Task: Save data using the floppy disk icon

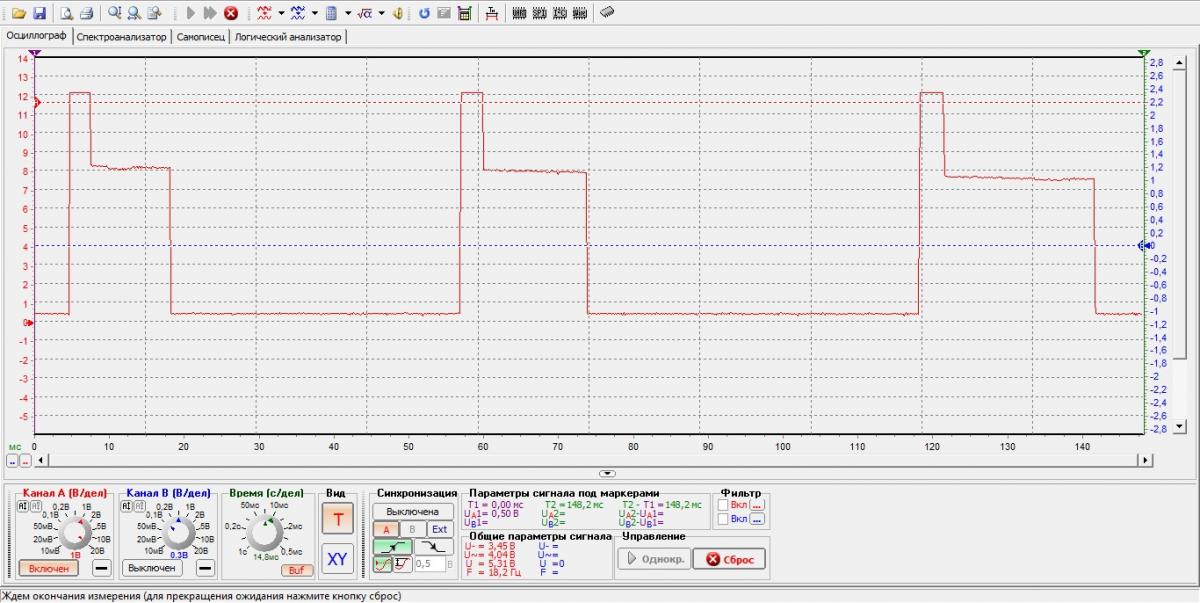Action: point(40,13)
